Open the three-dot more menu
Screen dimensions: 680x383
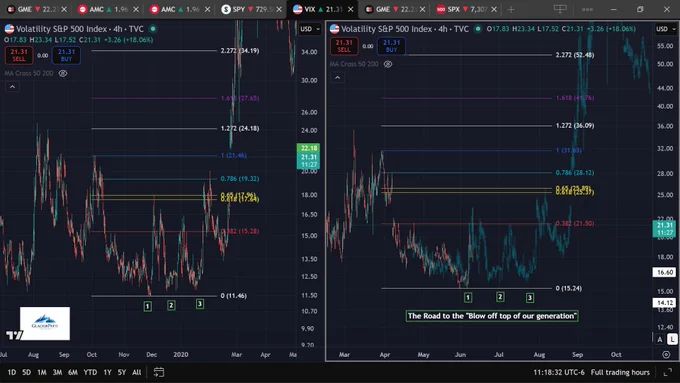(x=587, y=9)
